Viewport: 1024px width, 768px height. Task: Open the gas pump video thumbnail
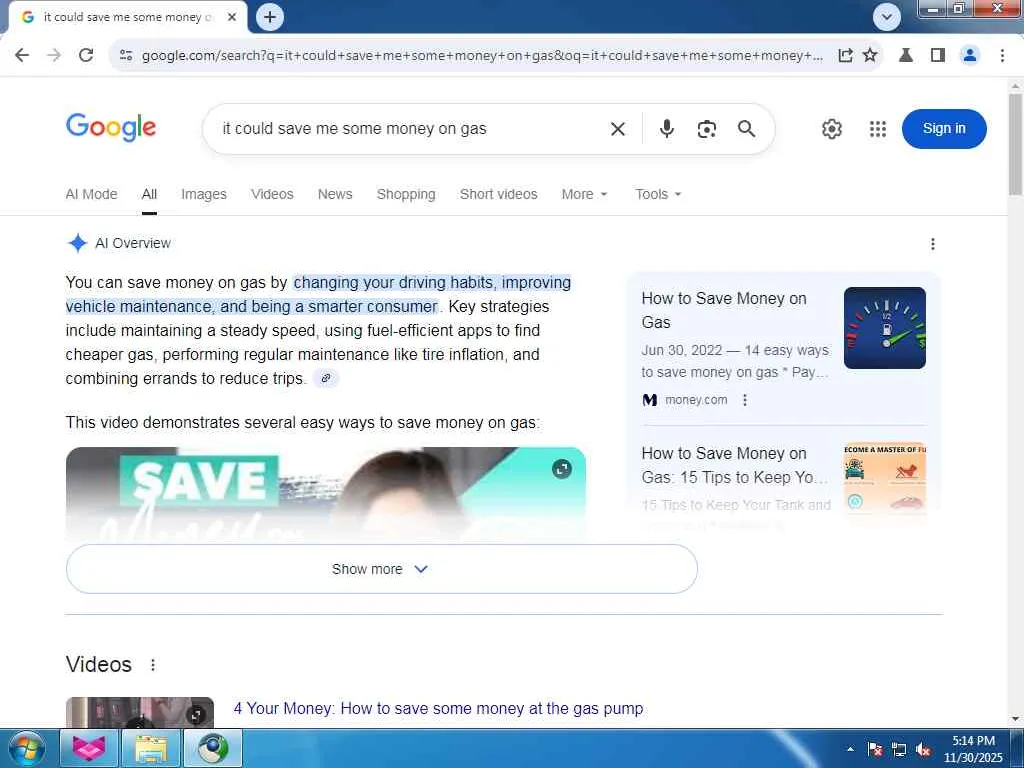coord(140,712)
